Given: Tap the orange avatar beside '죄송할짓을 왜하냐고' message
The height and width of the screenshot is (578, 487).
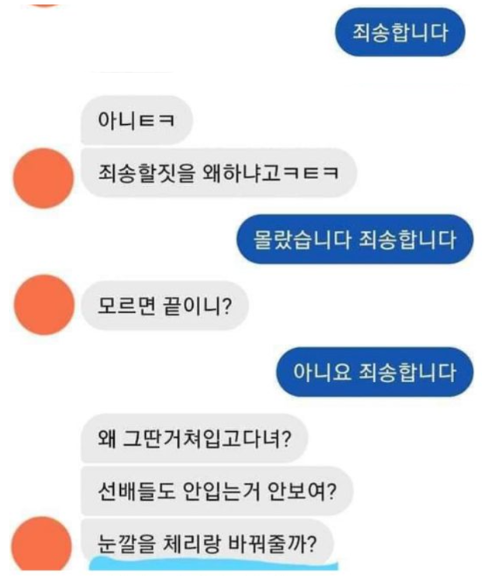Looking at the screenshot, I should (x=44, y=178).
